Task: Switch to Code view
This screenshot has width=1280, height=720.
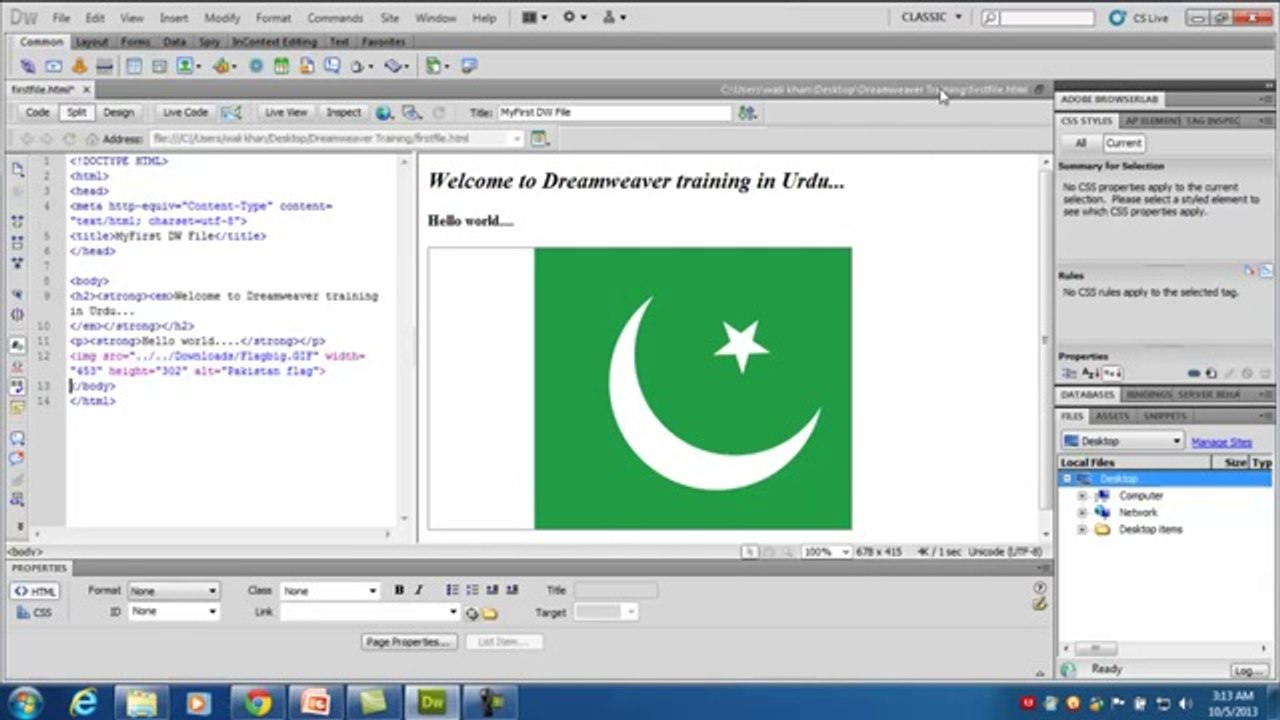Action: point(37,113)
